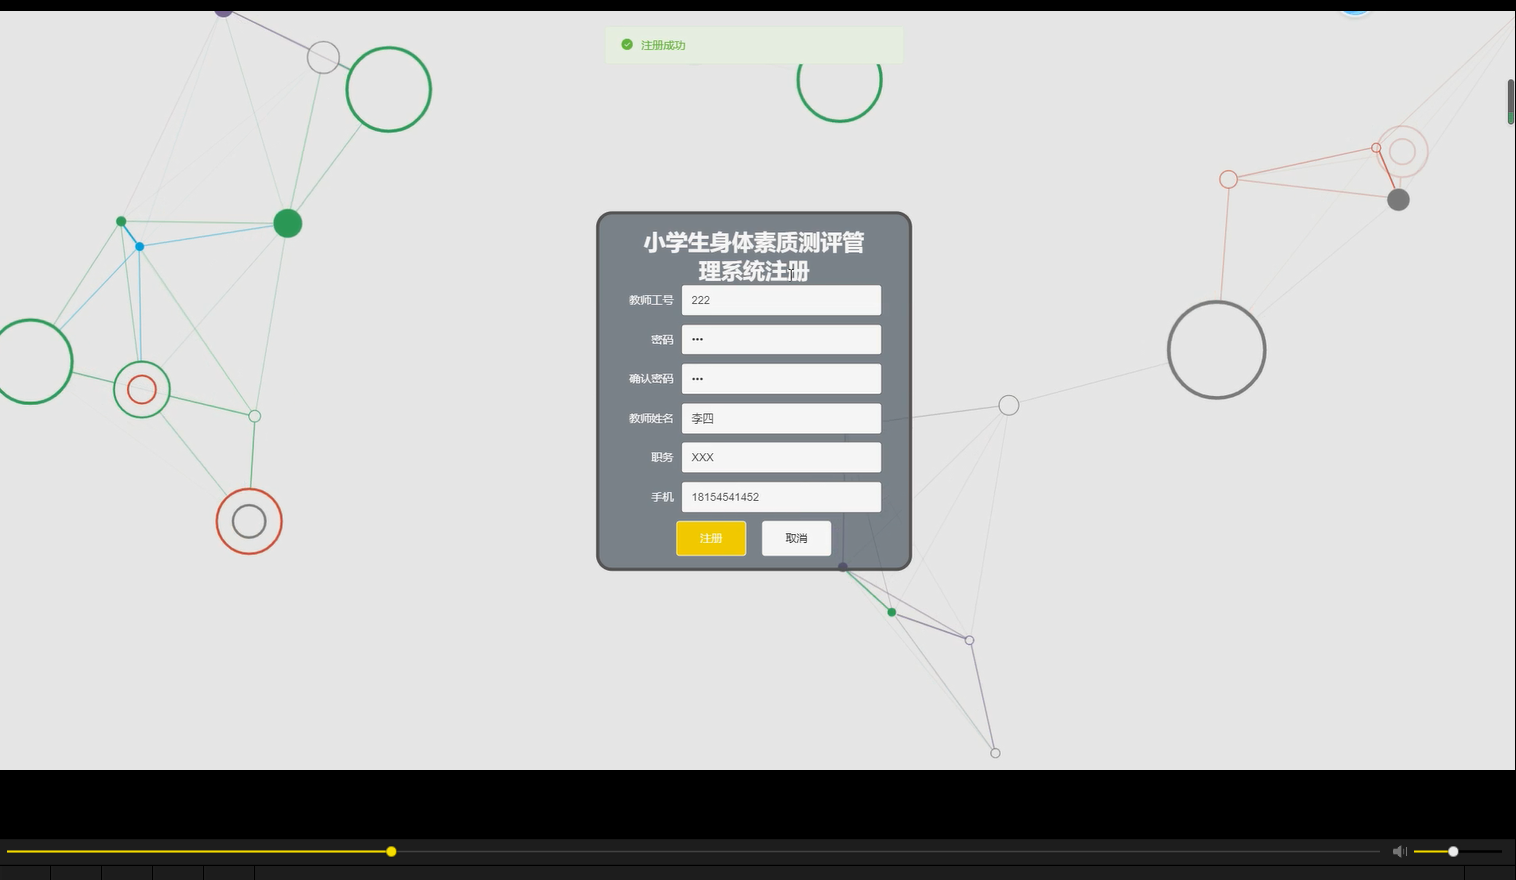Click the 教师姓名 label
1516x880 pixels.
click(651, 418)
